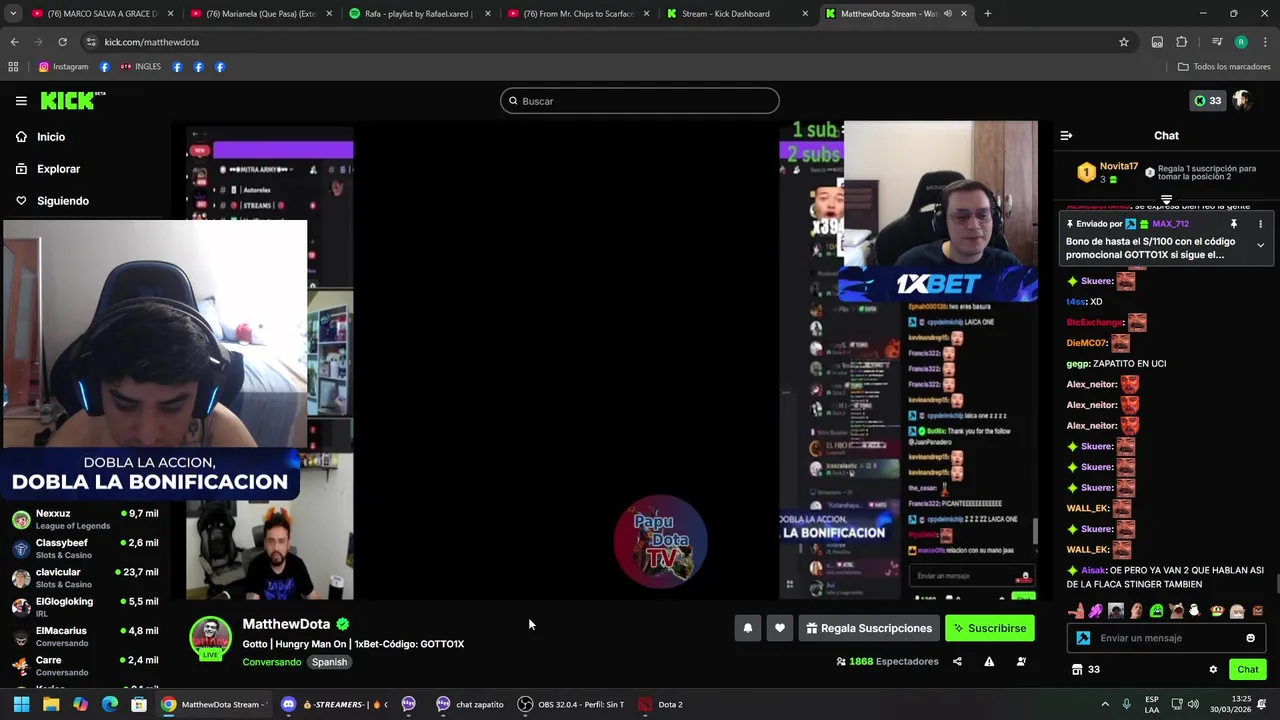The width and height of the screenshot is (1280, 720).
Task: Open the INGLES bookmark folder
Action: [x=140, y=67]
